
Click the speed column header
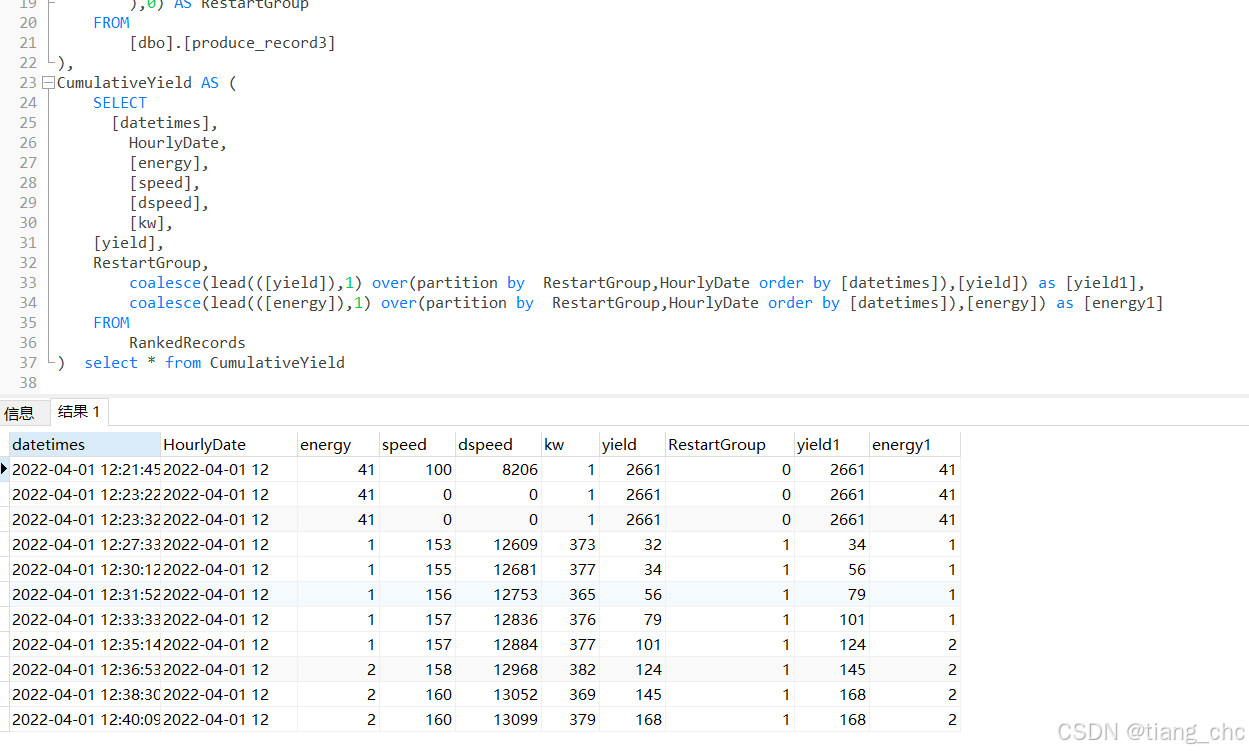pyautogui.click(x=417, y=445)
